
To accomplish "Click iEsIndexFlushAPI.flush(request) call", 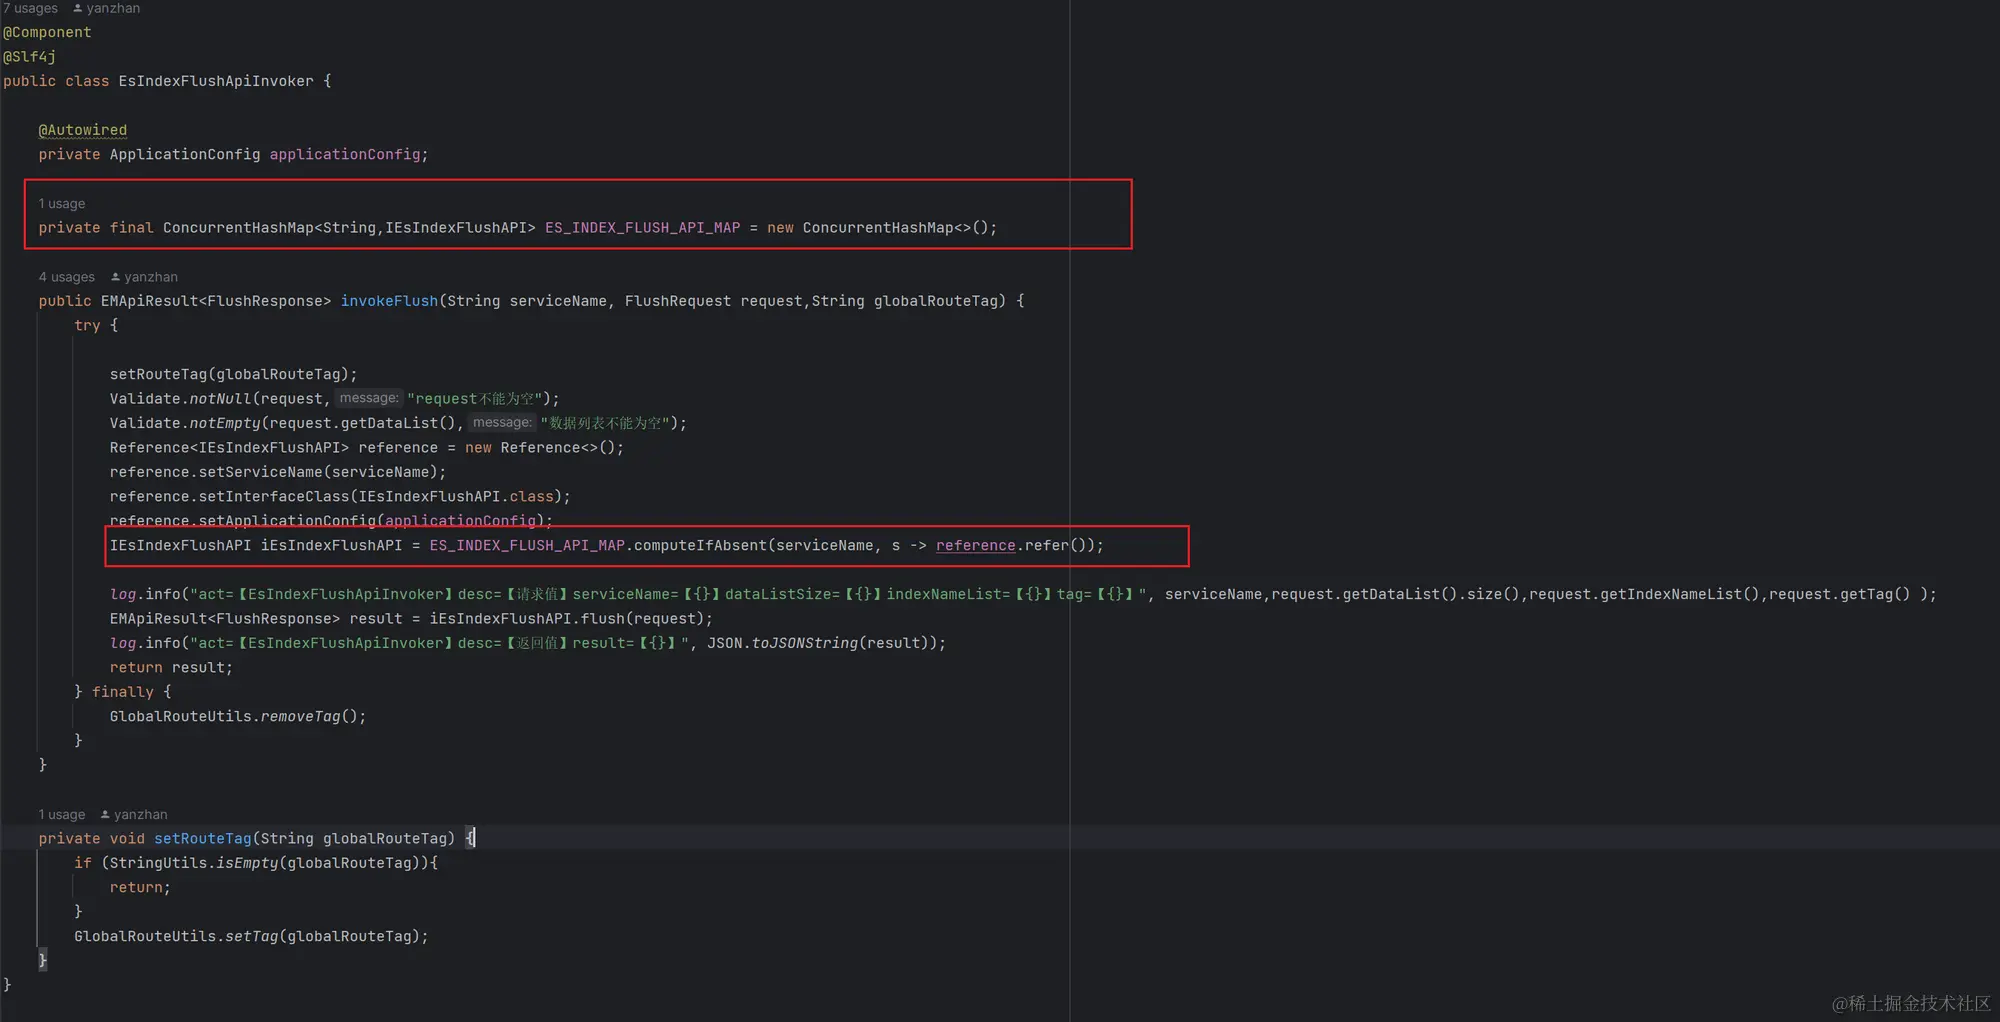I will [567, 619].
